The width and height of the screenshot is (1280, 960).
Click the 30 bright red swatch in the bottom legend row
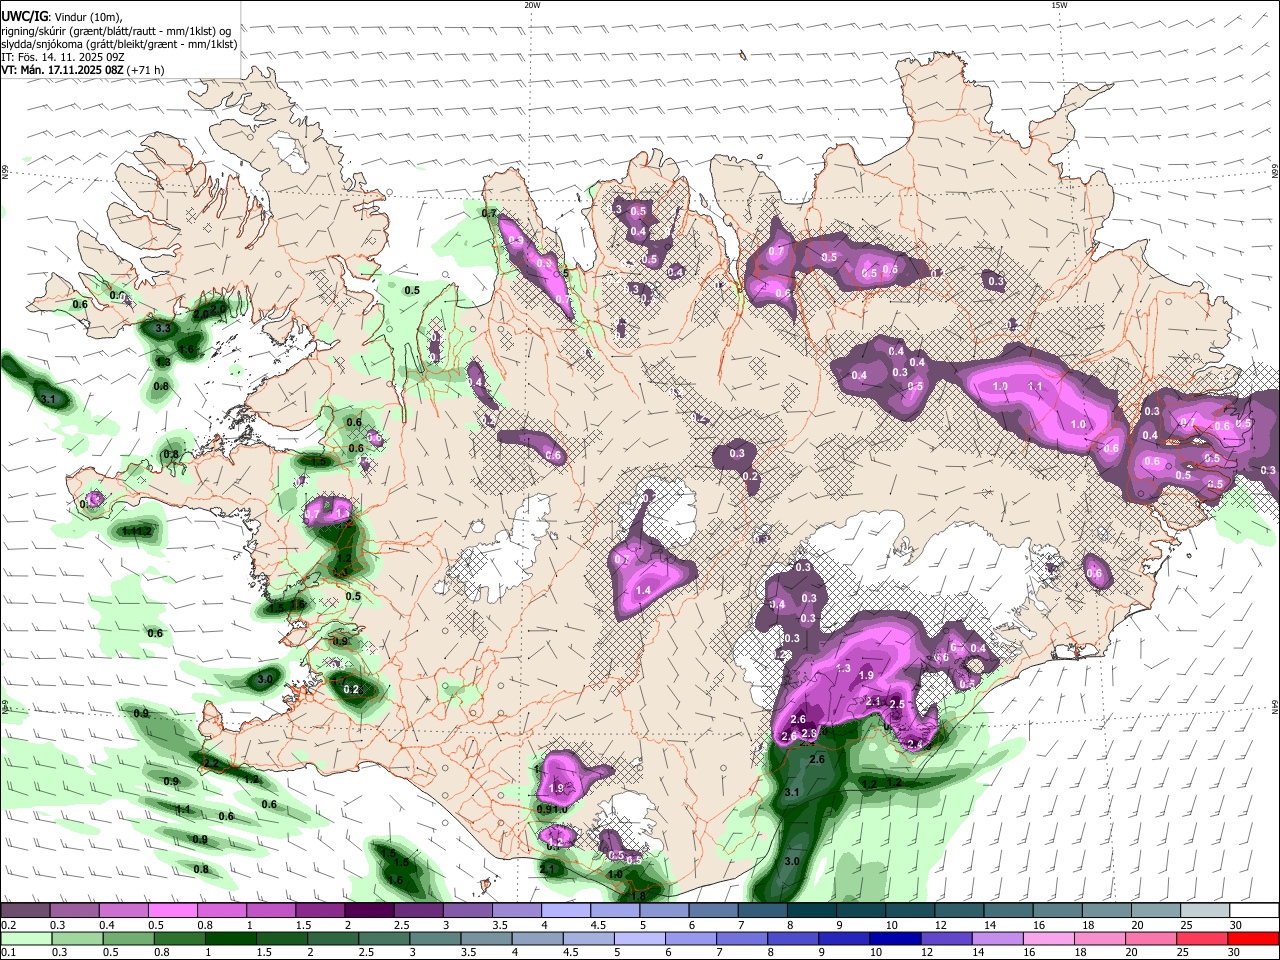pyautogui.click(x=1254, y=938)
